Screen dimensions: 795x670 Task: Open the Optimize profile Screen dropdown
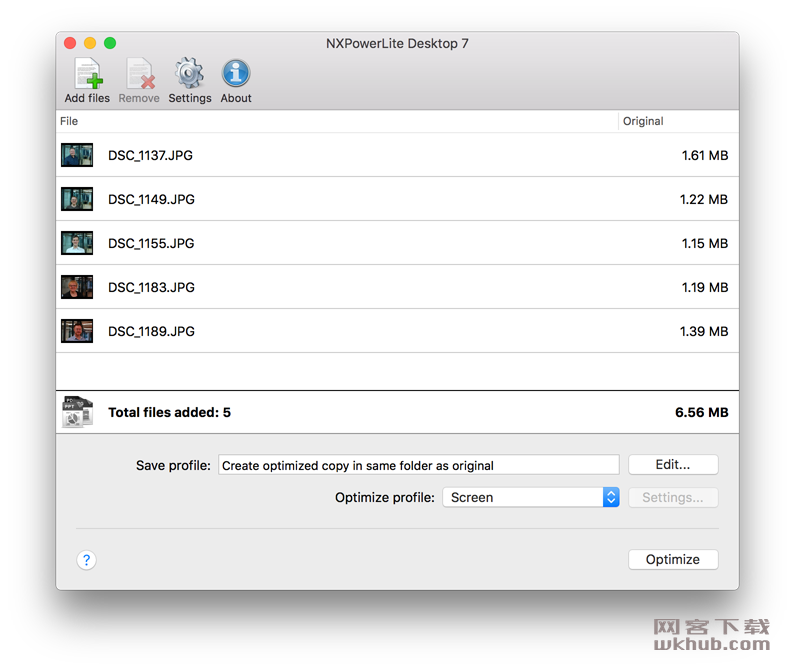(531, 498)
